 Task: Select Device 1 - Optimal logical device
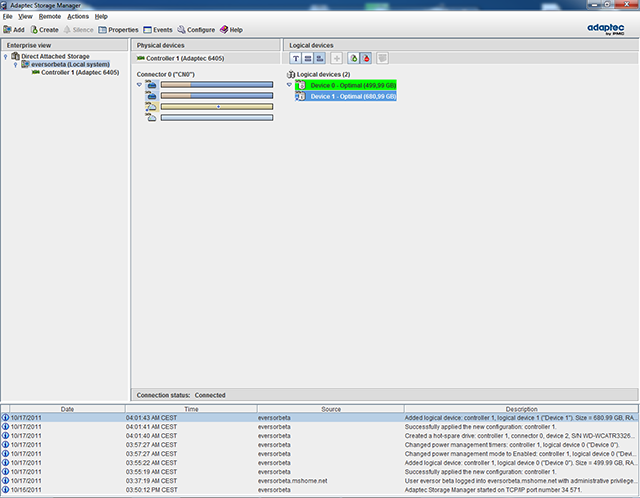tap(346, 96)
